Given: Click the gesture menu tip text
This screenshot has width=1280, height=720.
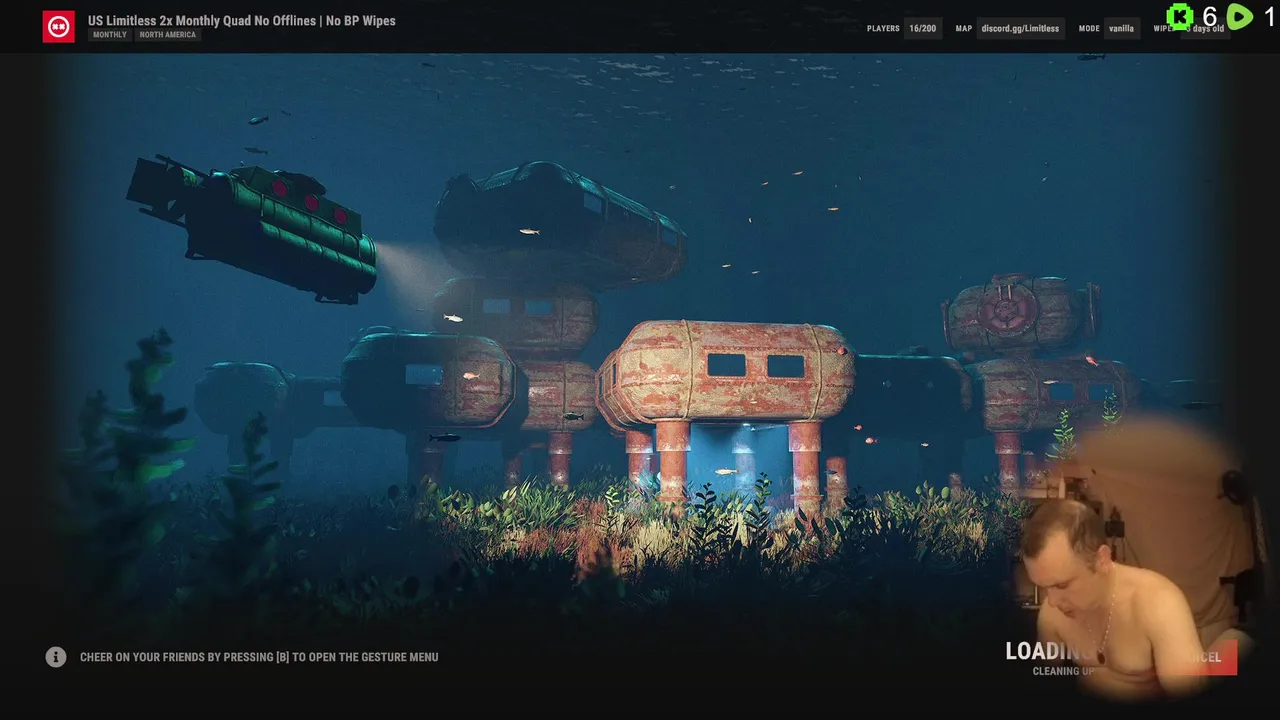Looking at the screenshot, I should point(259,657).
